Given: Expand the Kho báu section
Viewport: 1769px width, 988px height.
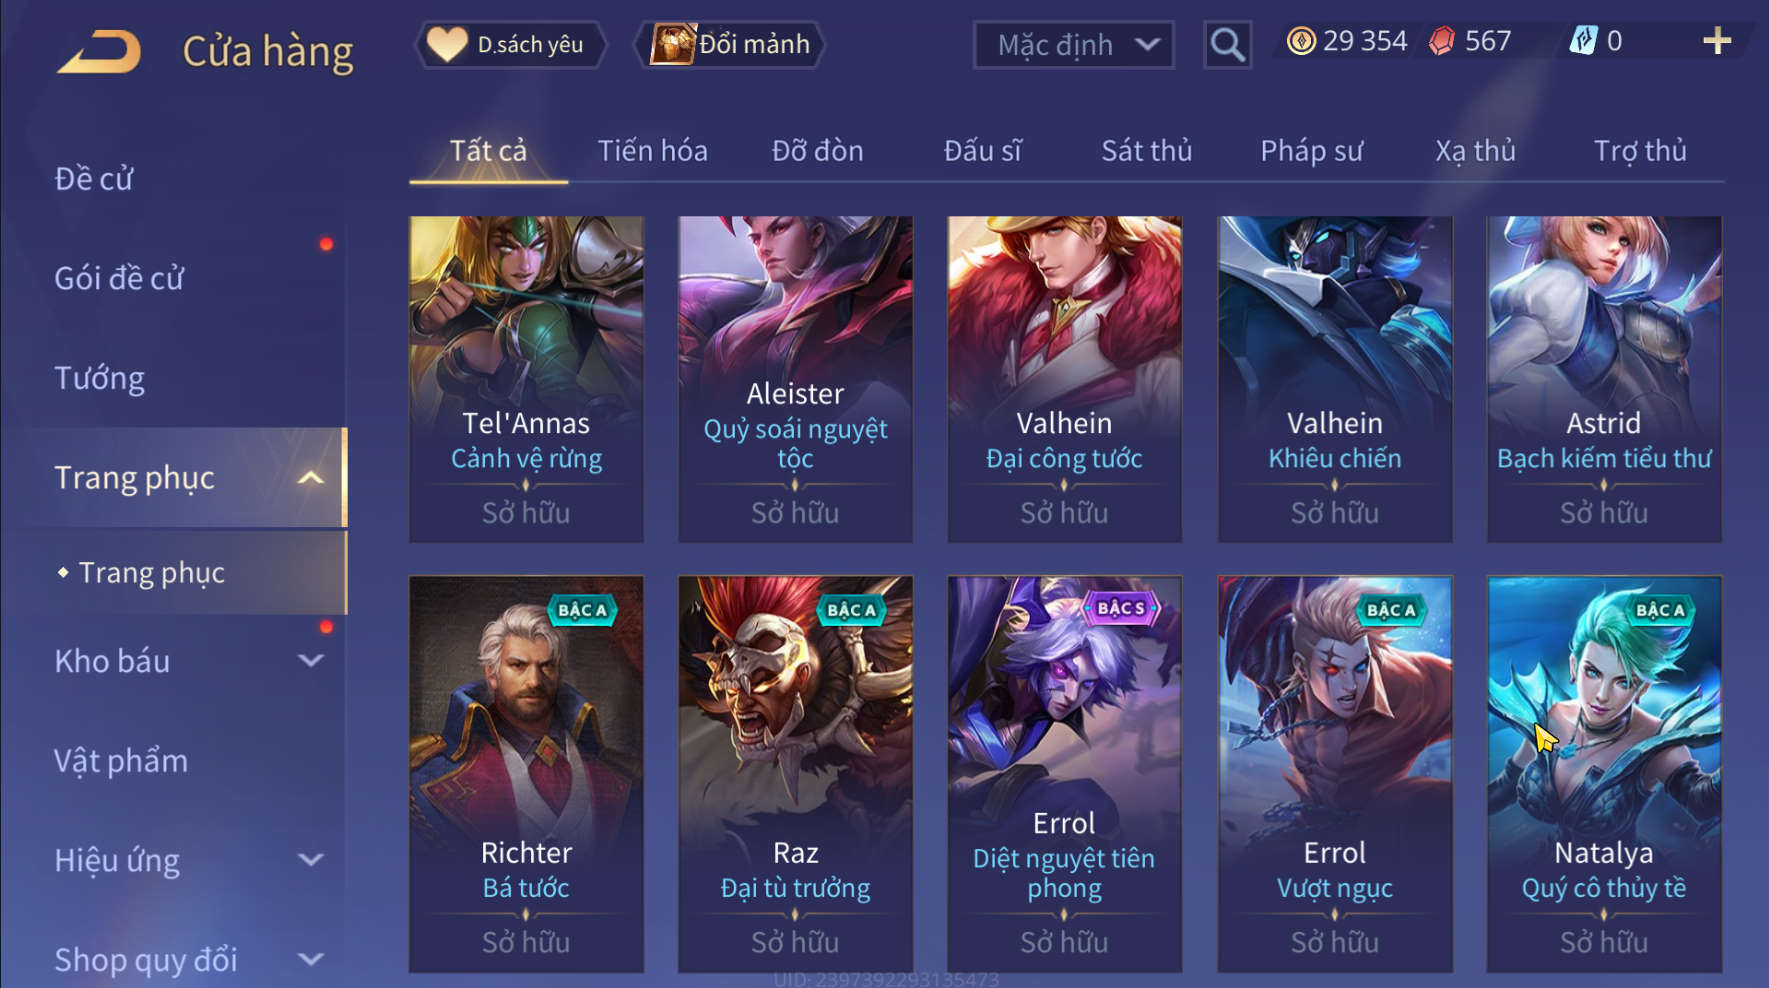Looking at the screenshot, I should coord(311,661).
